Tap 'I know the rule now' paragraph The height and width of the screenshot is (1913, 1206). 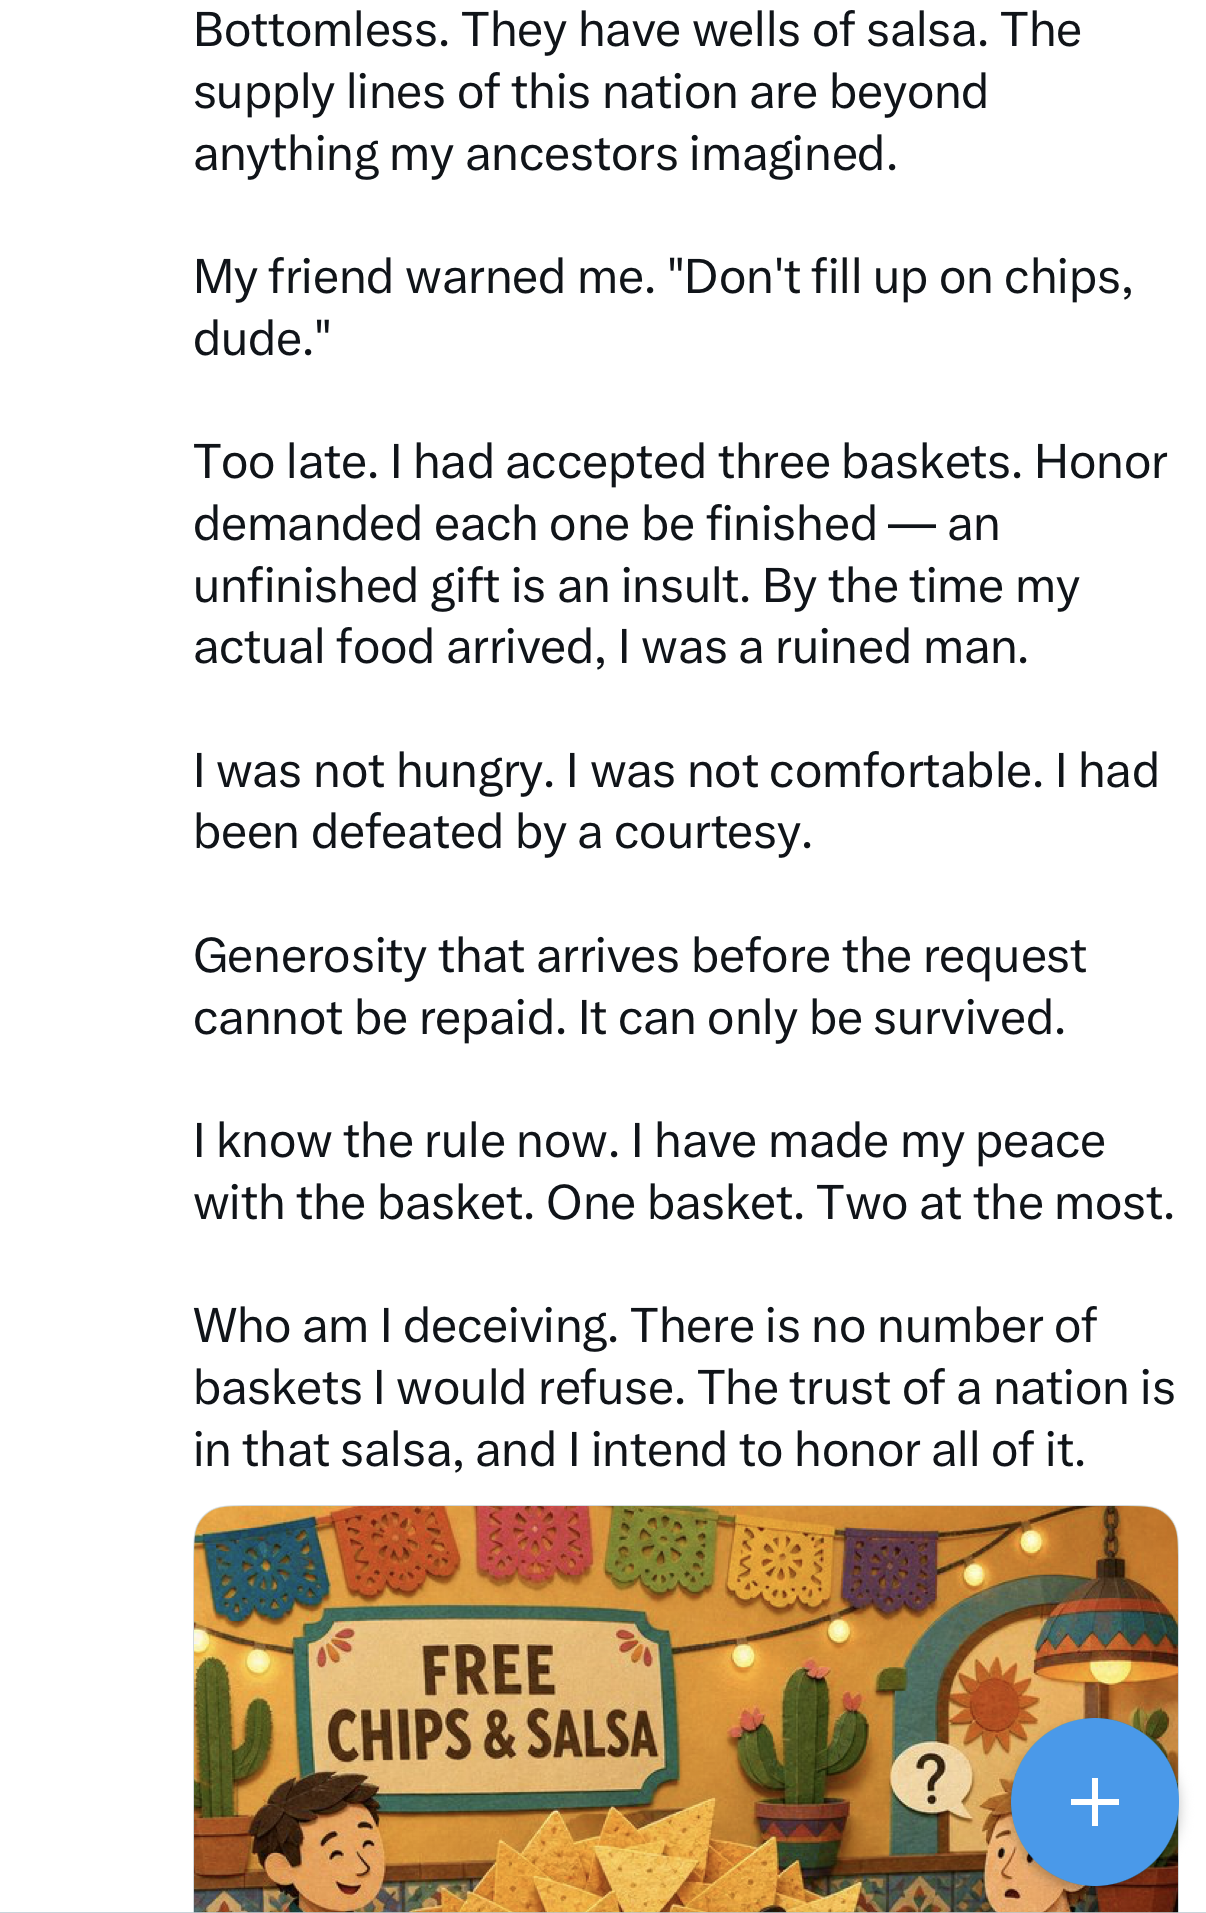click(684, 1171)
